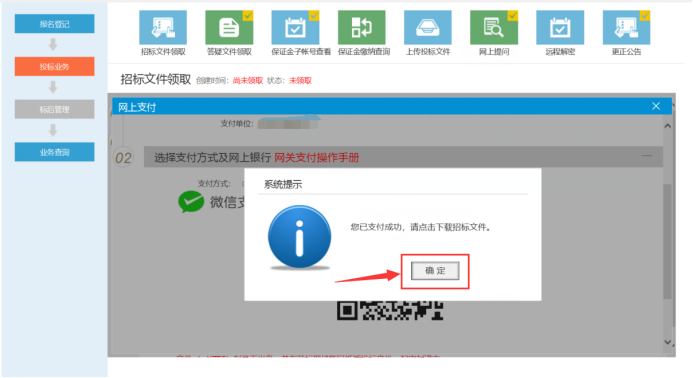Viewport: 693px width, 378px height.
Task: Click the 招标文件领取 heading text
Action: point(156,80)
